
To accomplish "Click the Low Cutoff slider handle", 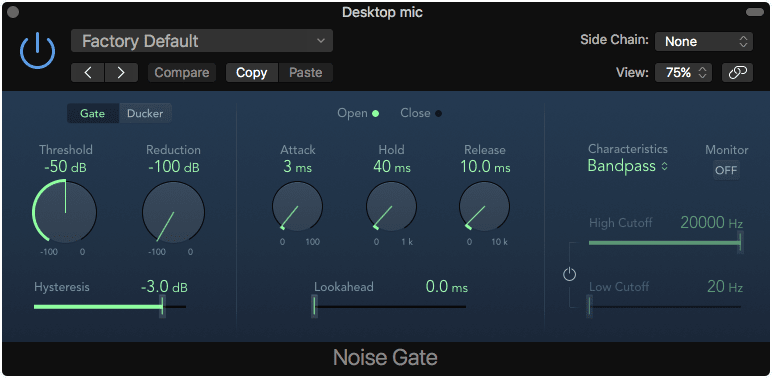I will click(x=589, y=306).
